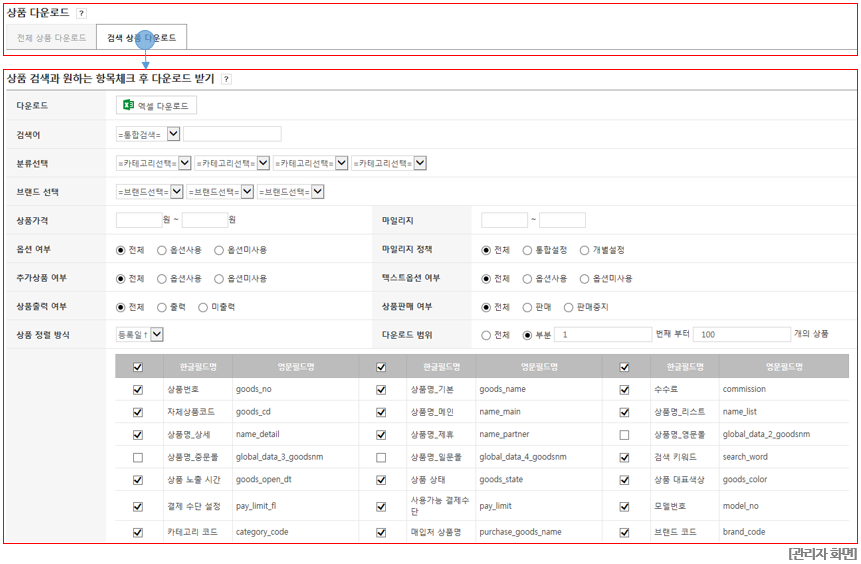Uncheck the 상품 상태 goods_state field

tap(381, 480)
